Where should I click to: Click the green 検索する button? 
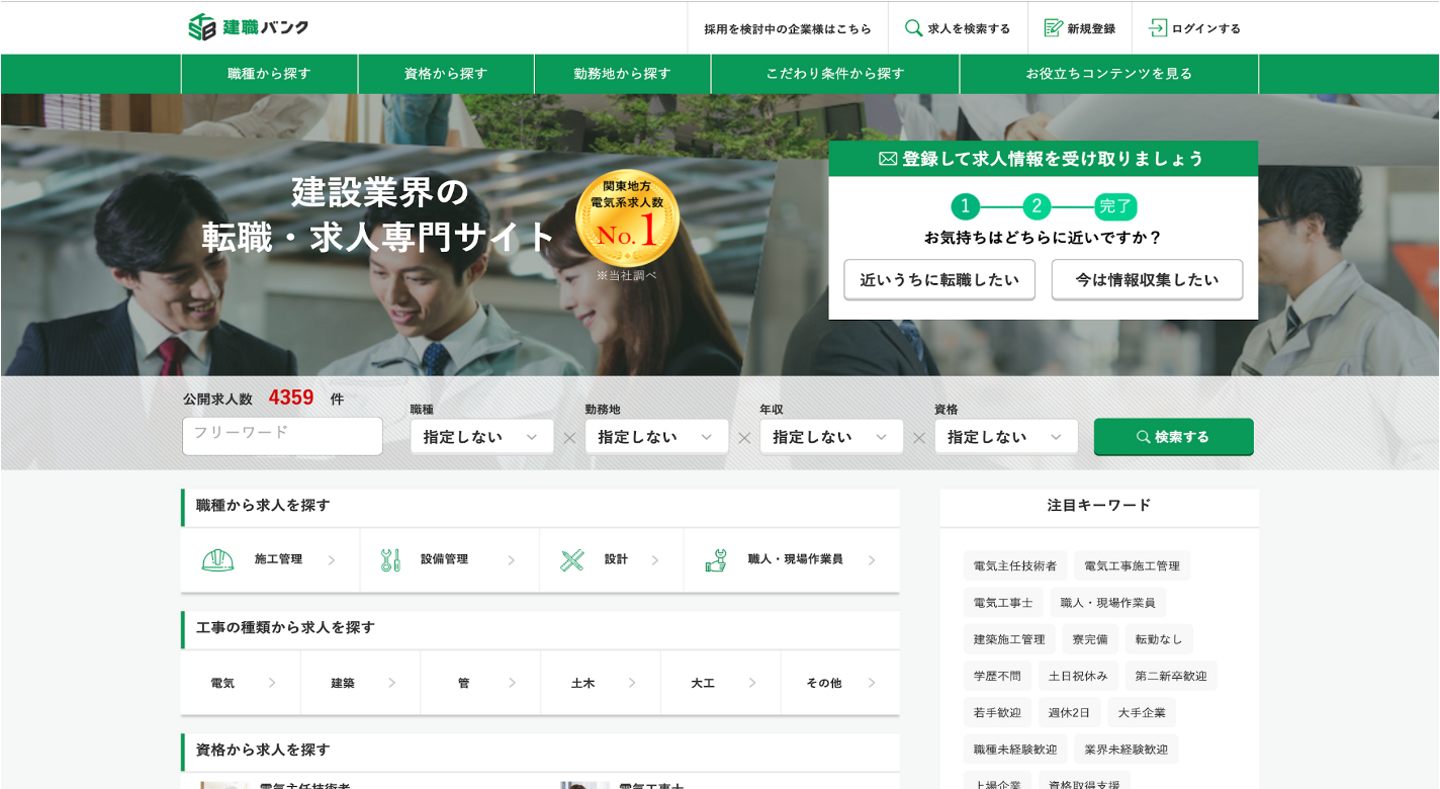tap(1173, 437)
